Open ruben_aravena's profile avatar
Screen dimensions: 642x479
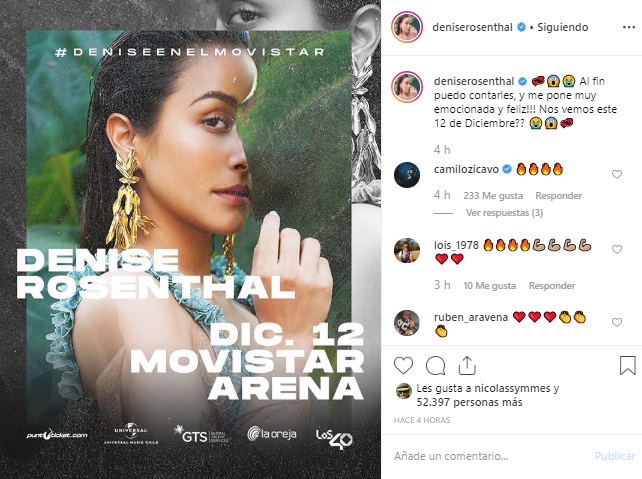[x=407, y=323]
